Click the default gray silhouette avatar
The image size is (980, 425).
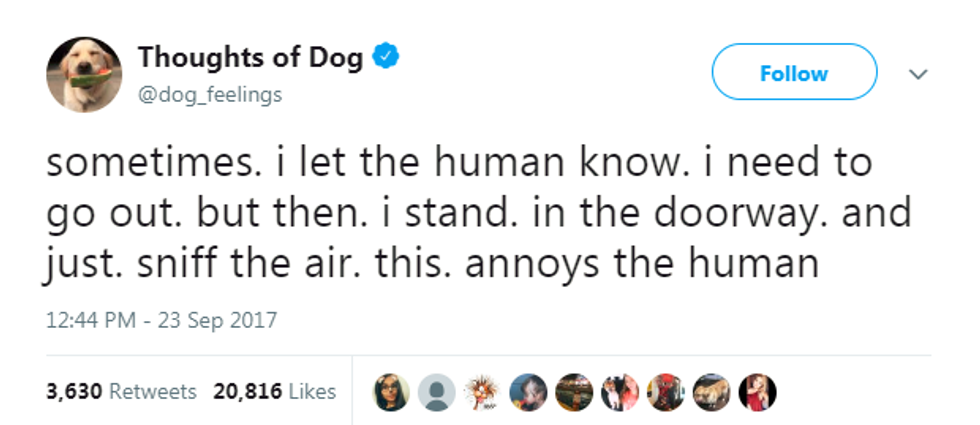pyautogui.click(x=435, y=392)
